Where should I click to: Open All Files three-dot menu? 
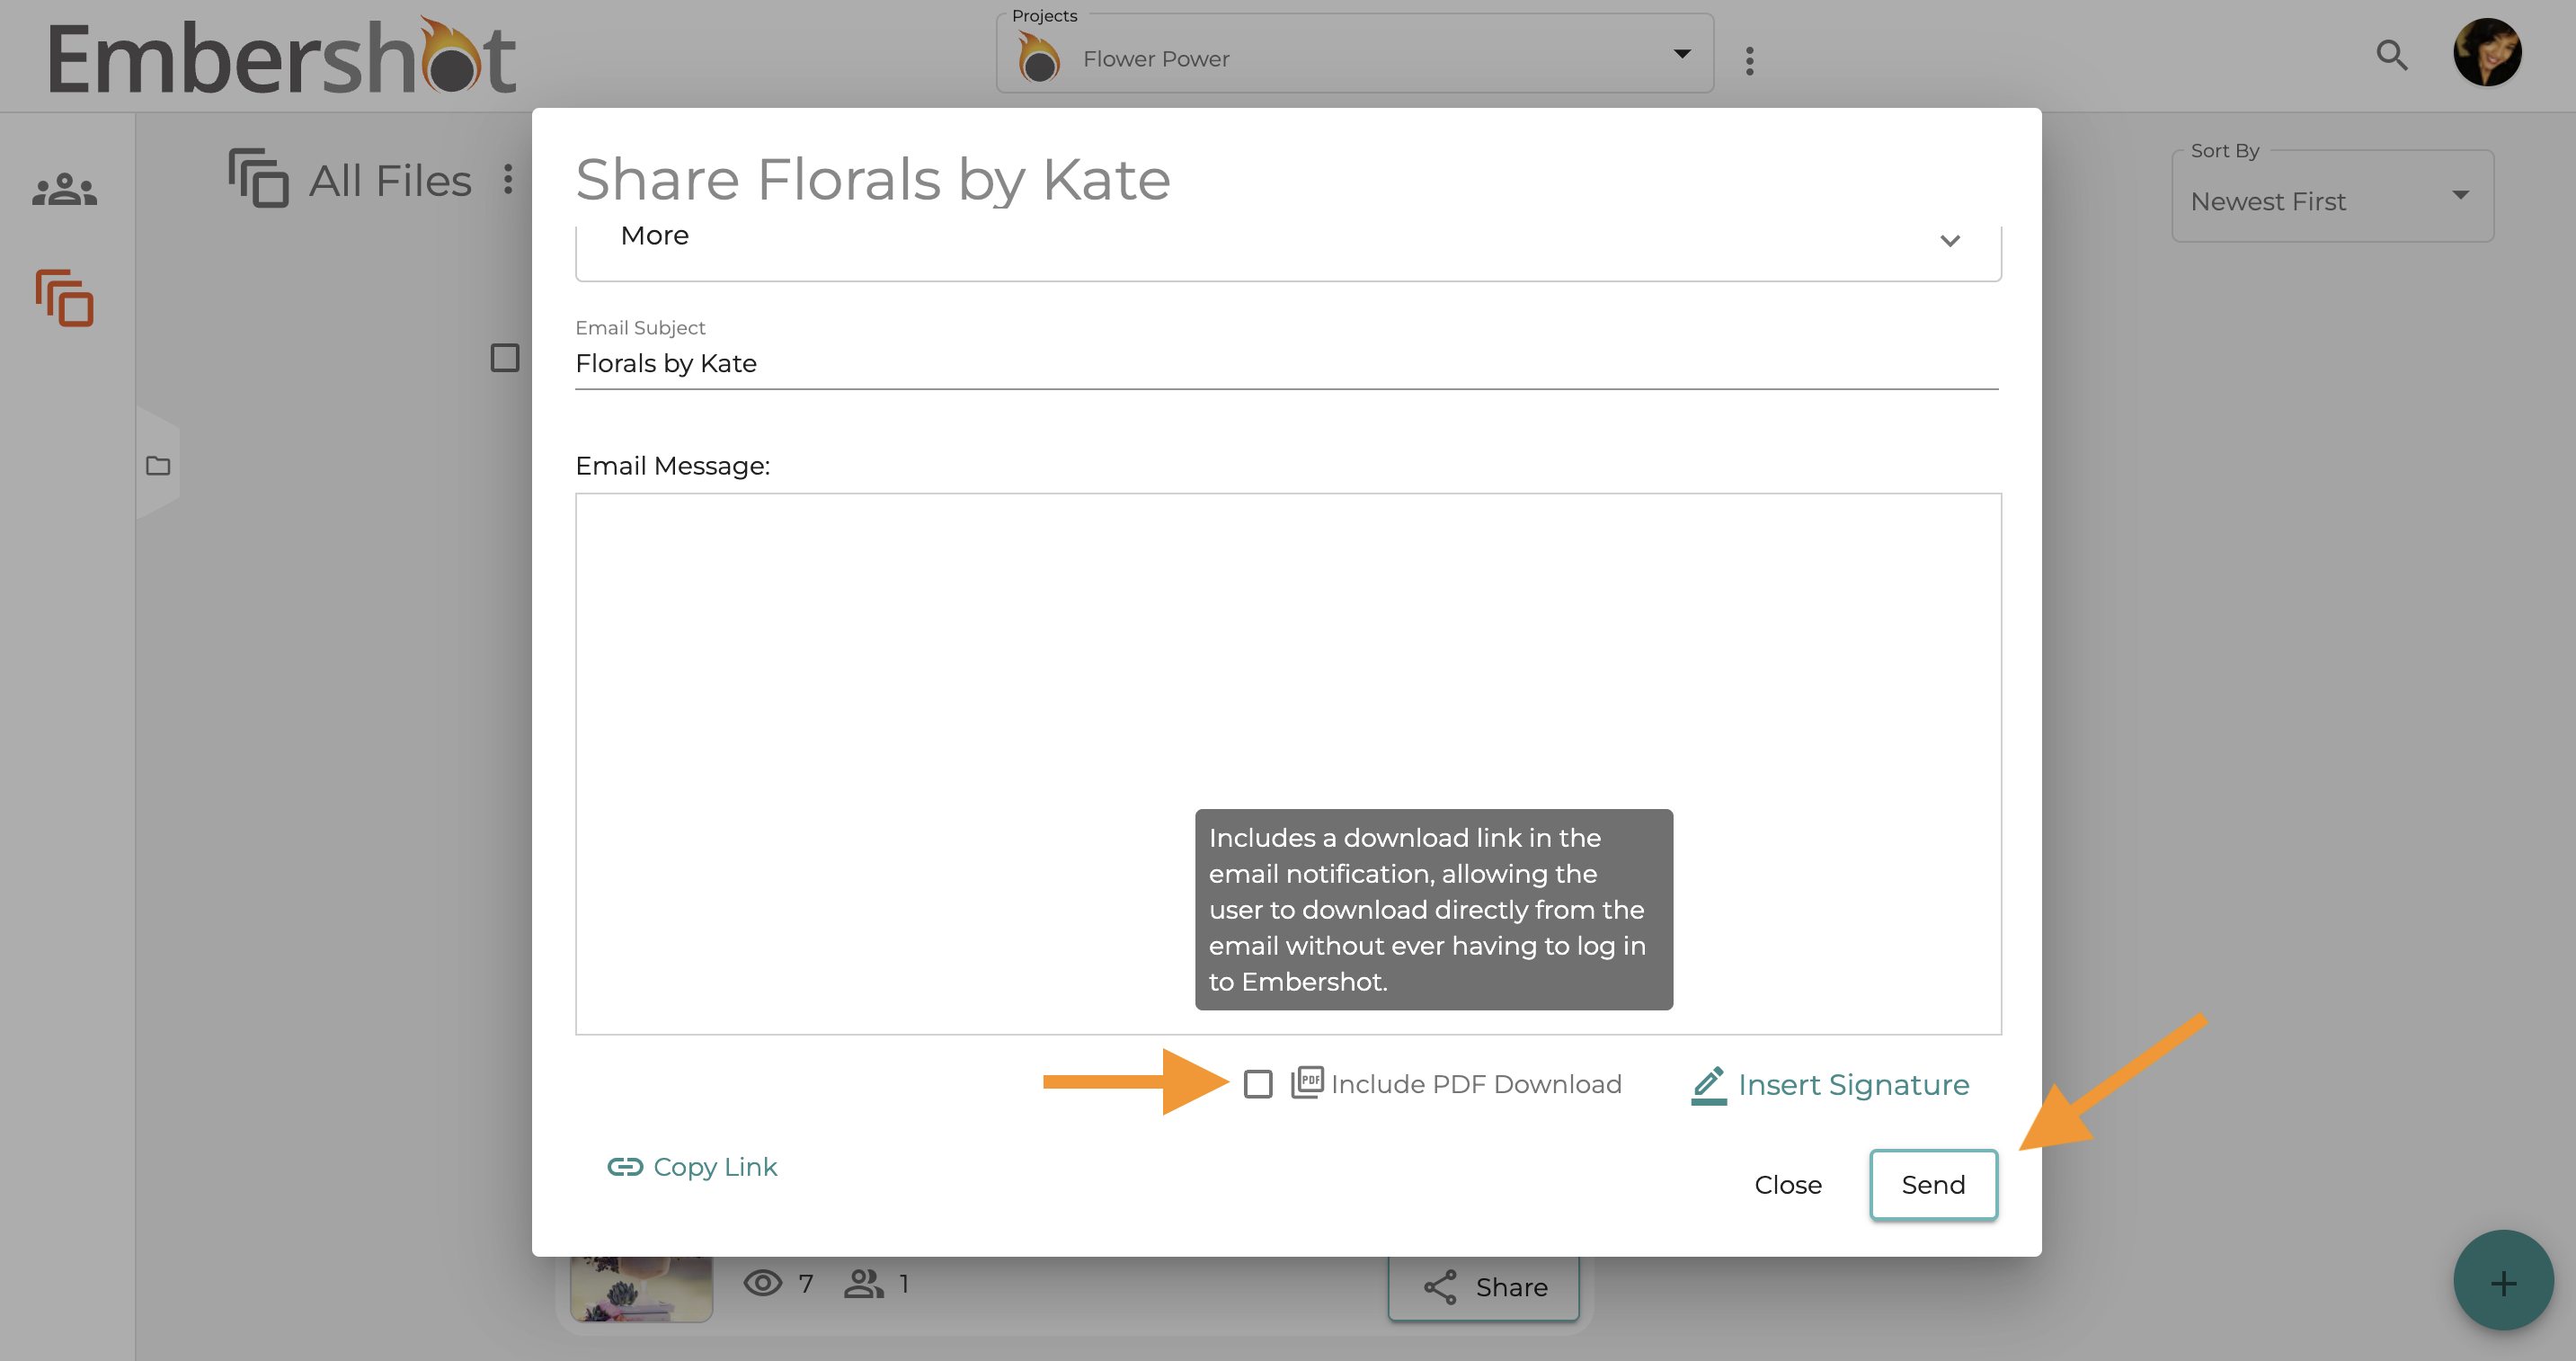[508, 180]
